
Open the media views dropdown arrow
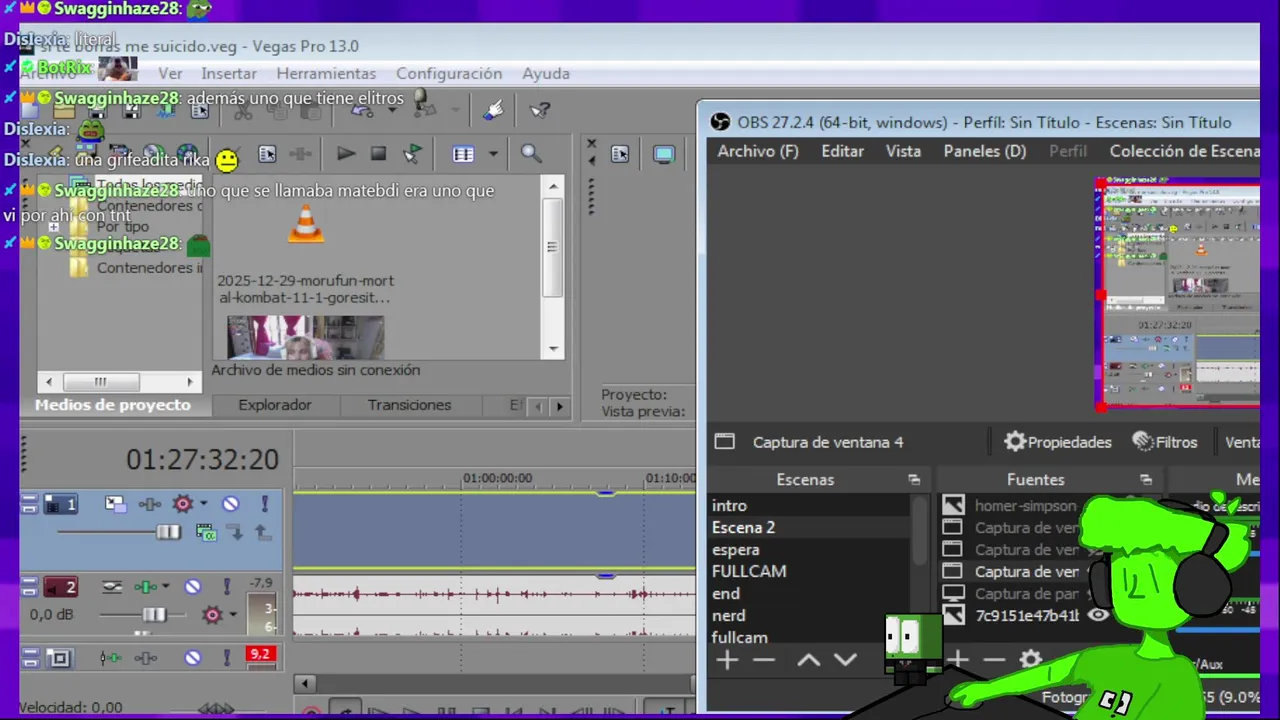[x=493, y=154]
